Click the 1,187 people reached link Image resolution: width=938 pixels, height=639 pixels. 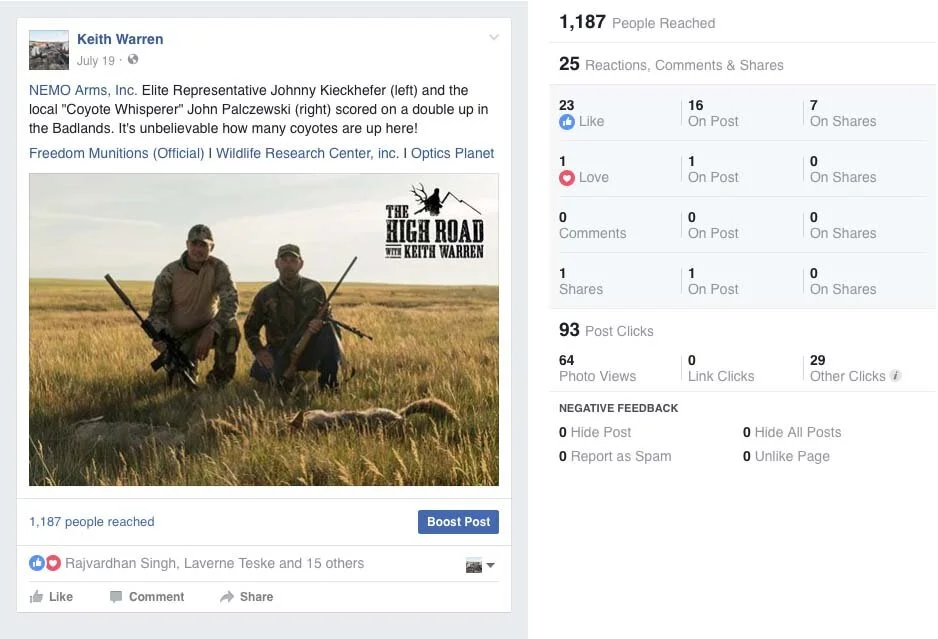[92, 522]
